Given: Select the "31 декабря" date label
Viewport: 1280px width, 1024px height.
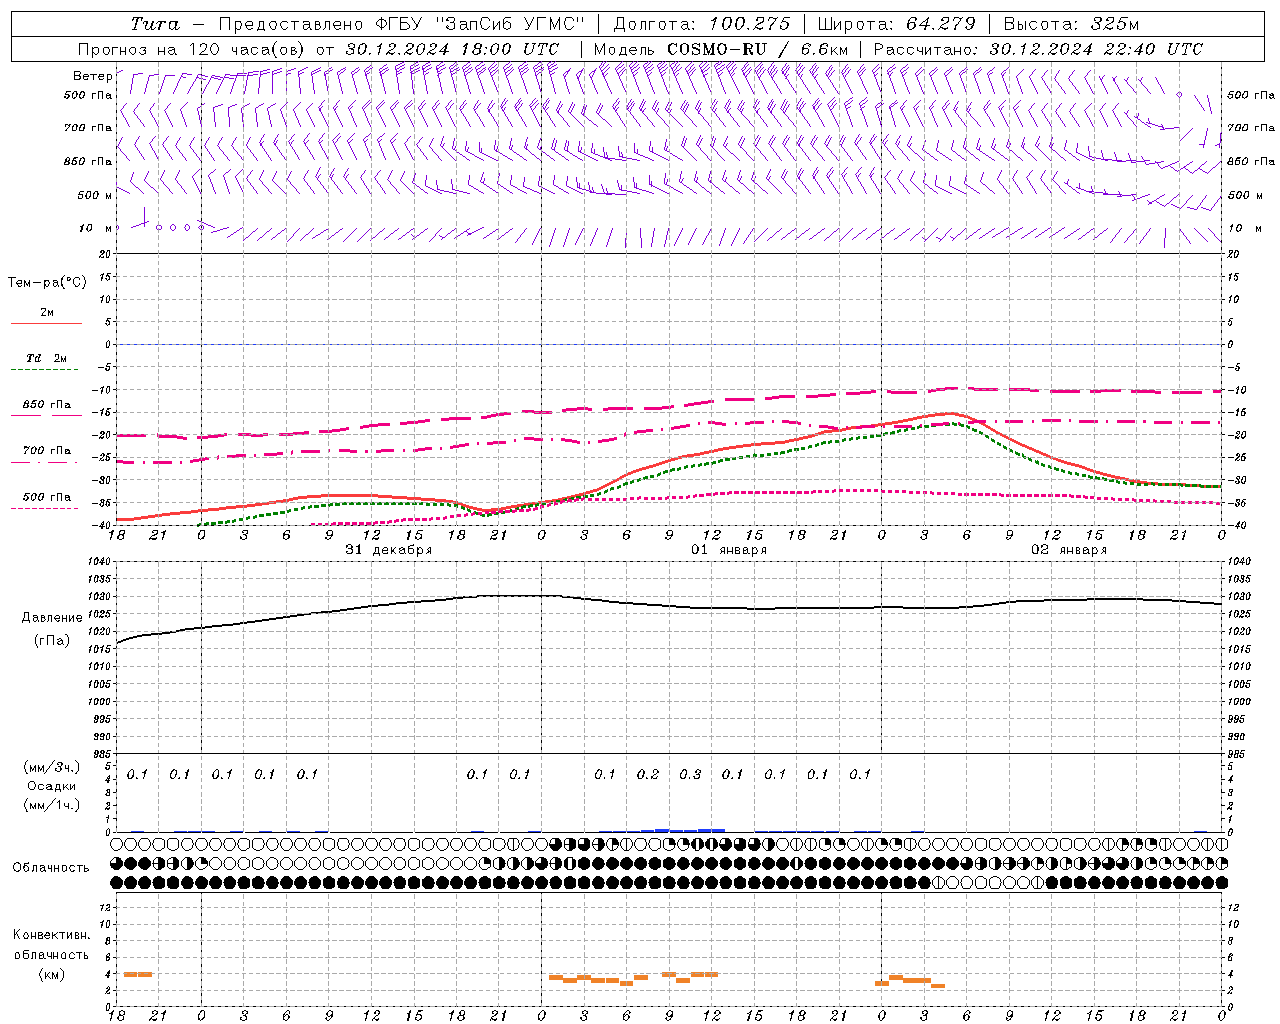Looking at the screenshot, I should pyautogui.click(x=389, y=550).
